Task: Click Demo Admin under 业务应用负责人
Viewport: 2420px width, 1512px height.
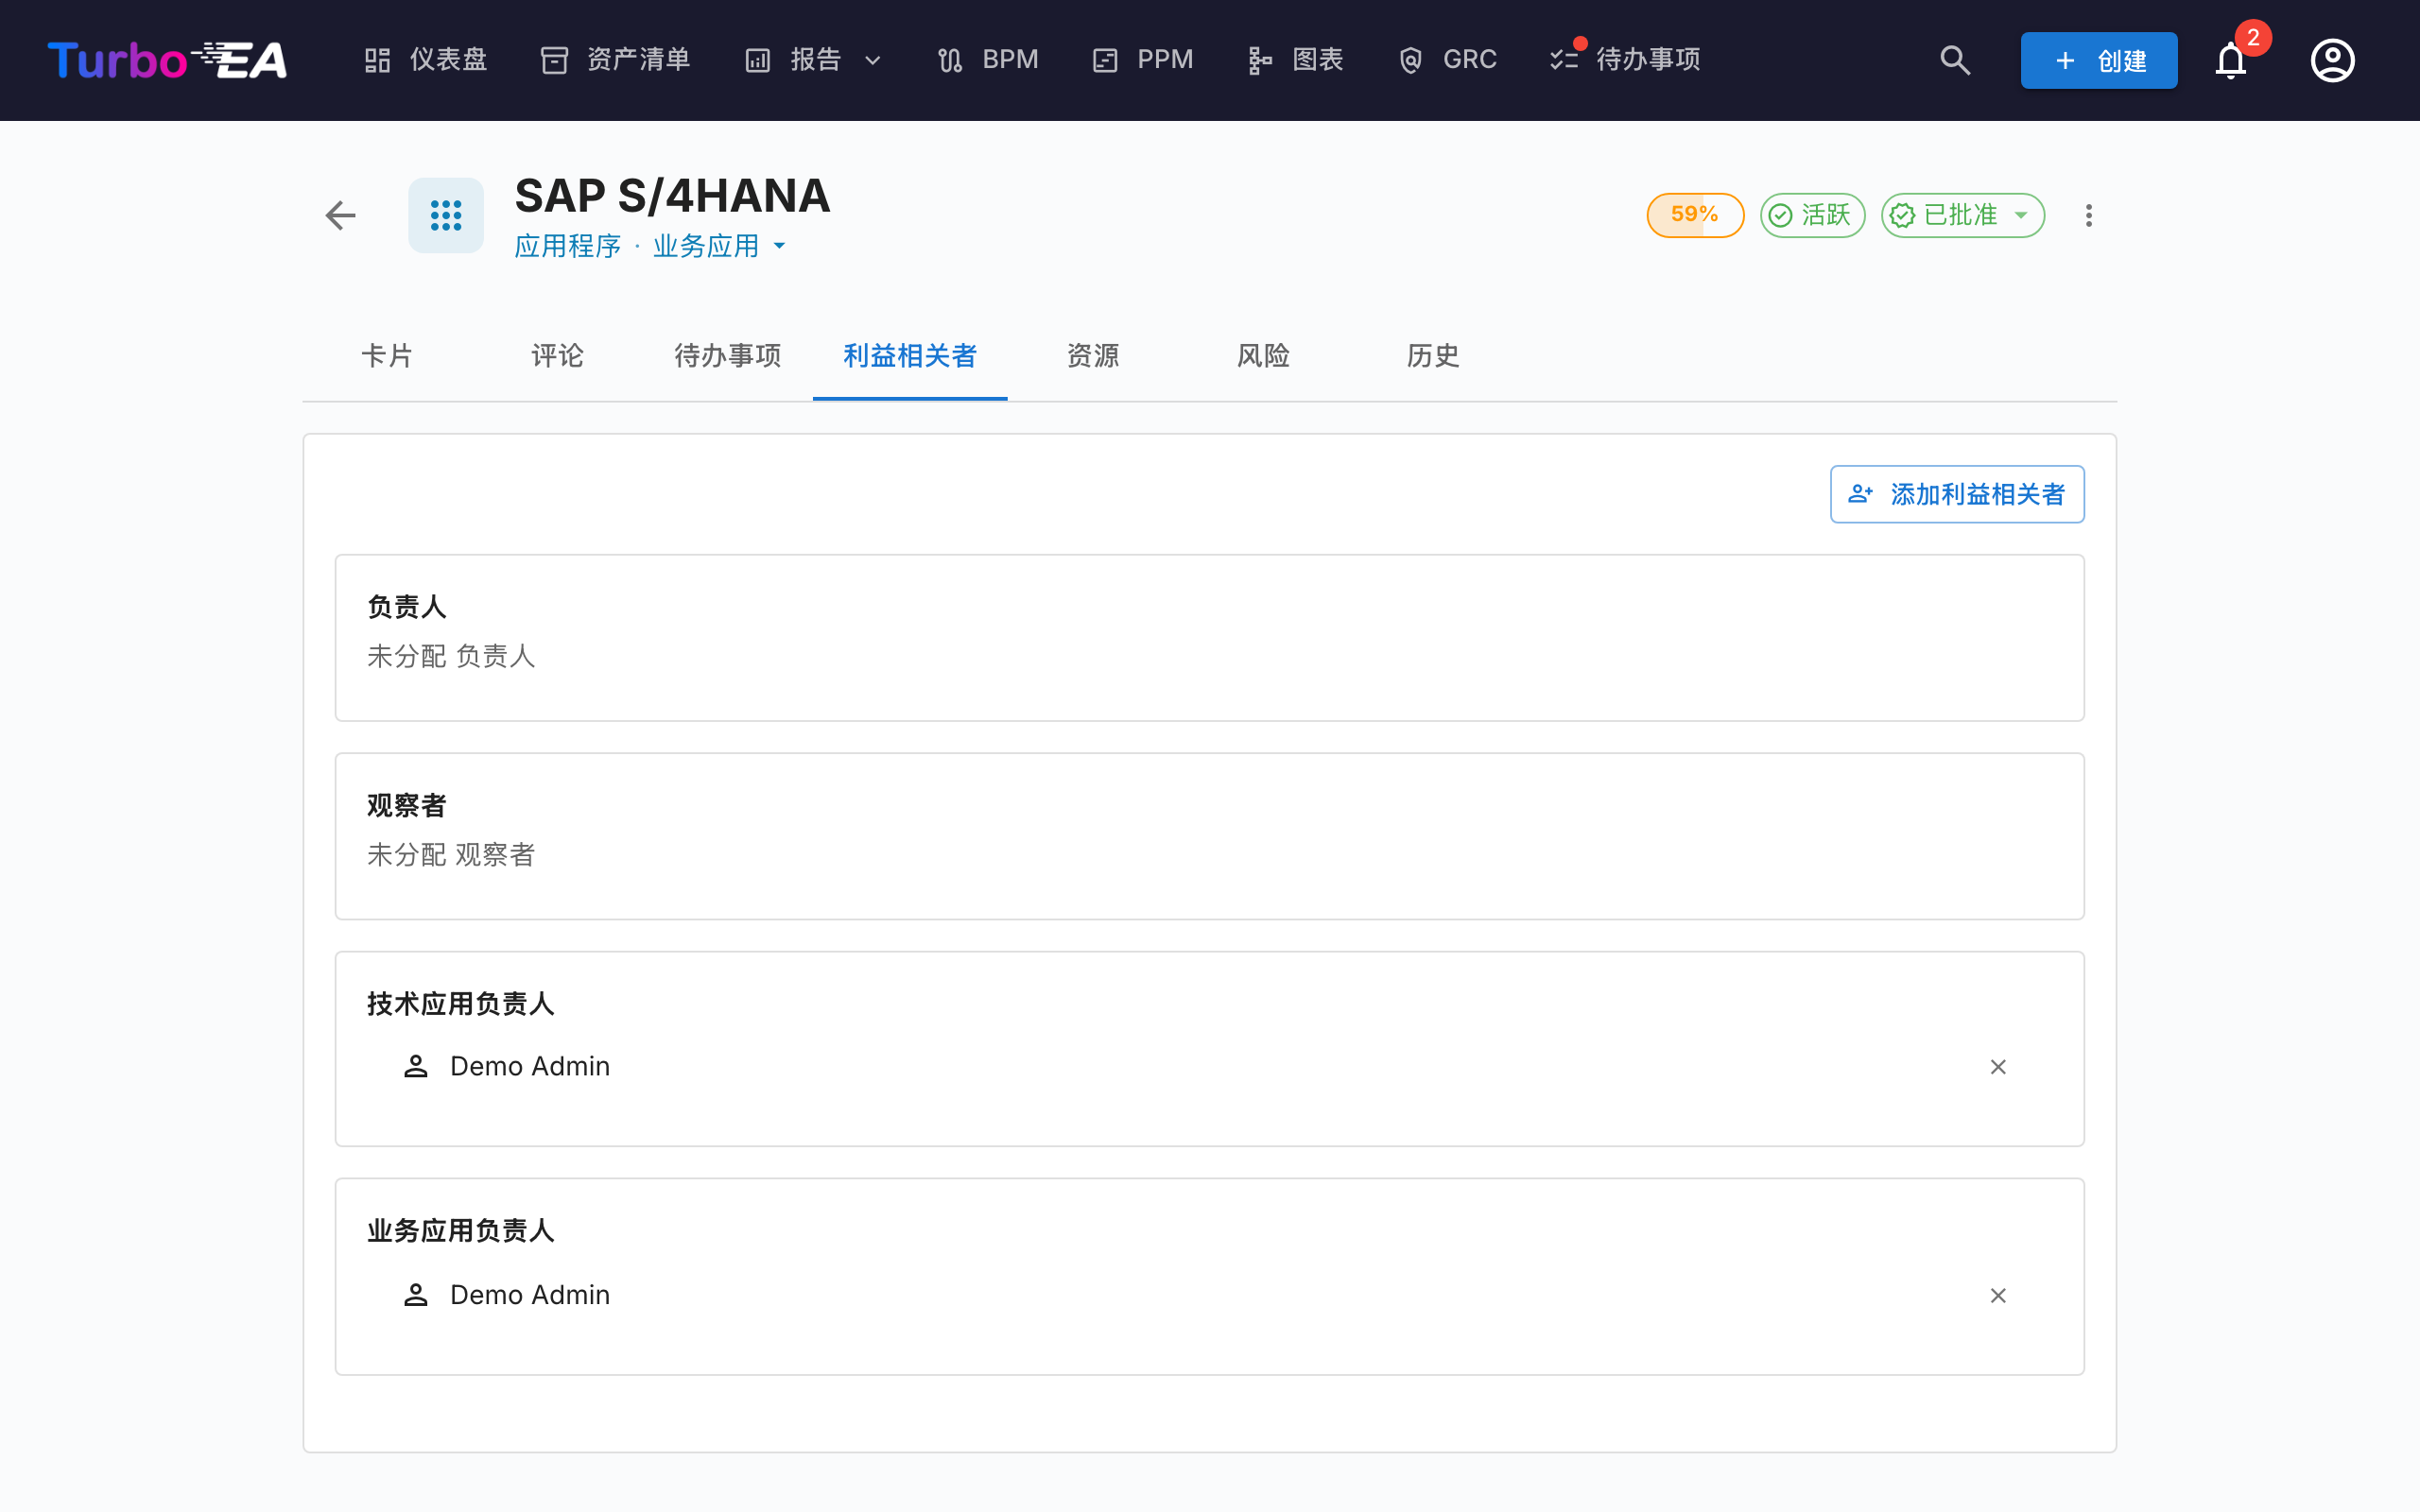Action: [530, 1295]
